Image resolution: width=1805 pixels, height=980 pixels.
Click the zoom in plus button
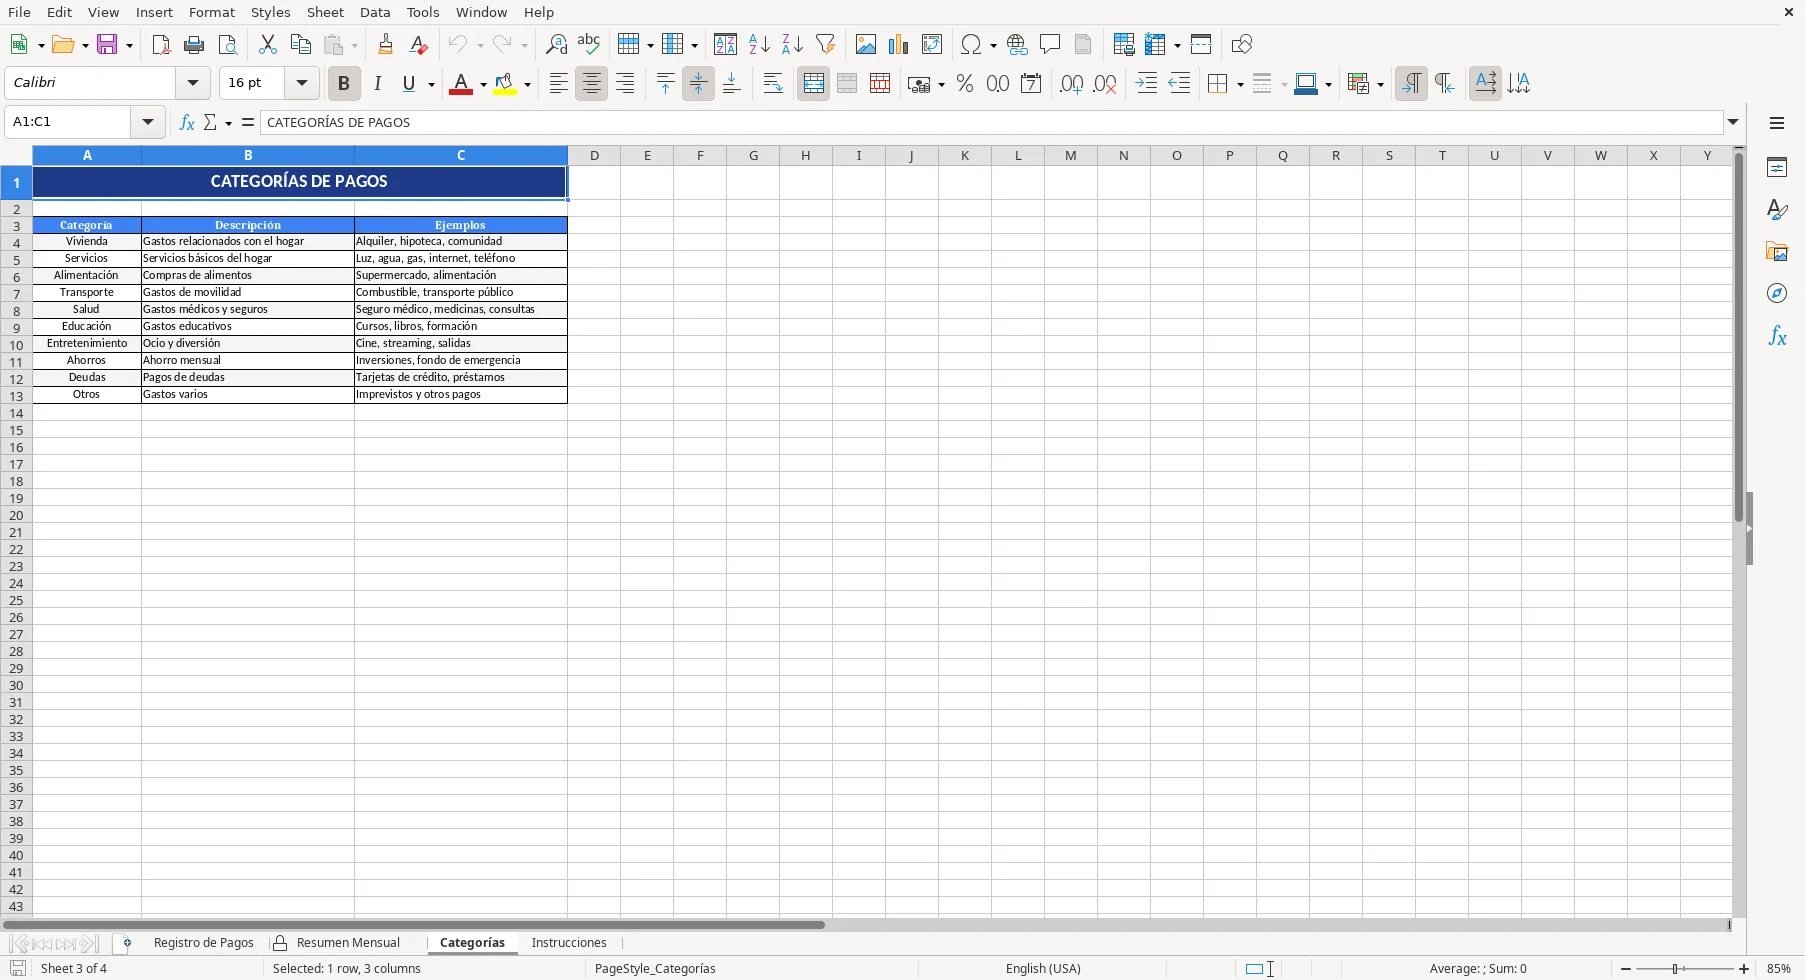(x=1744, y=969)
